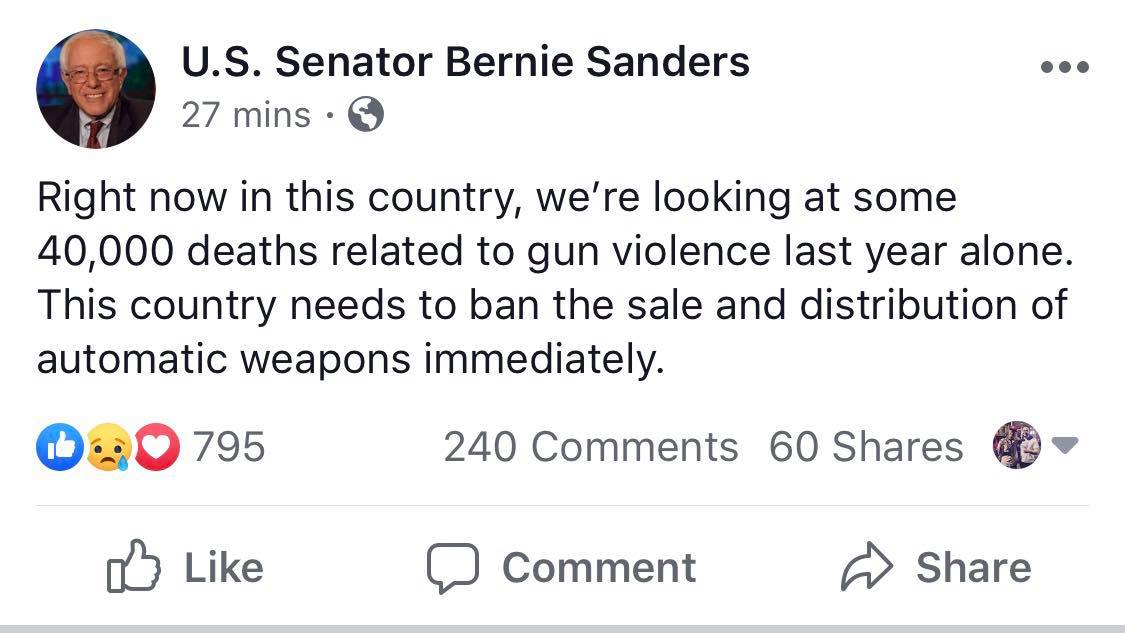Image resolution: width=1125 pixels, height=633 pixels.
Task: Click the red heart reaction icon
Action: [x=160, y=446]
